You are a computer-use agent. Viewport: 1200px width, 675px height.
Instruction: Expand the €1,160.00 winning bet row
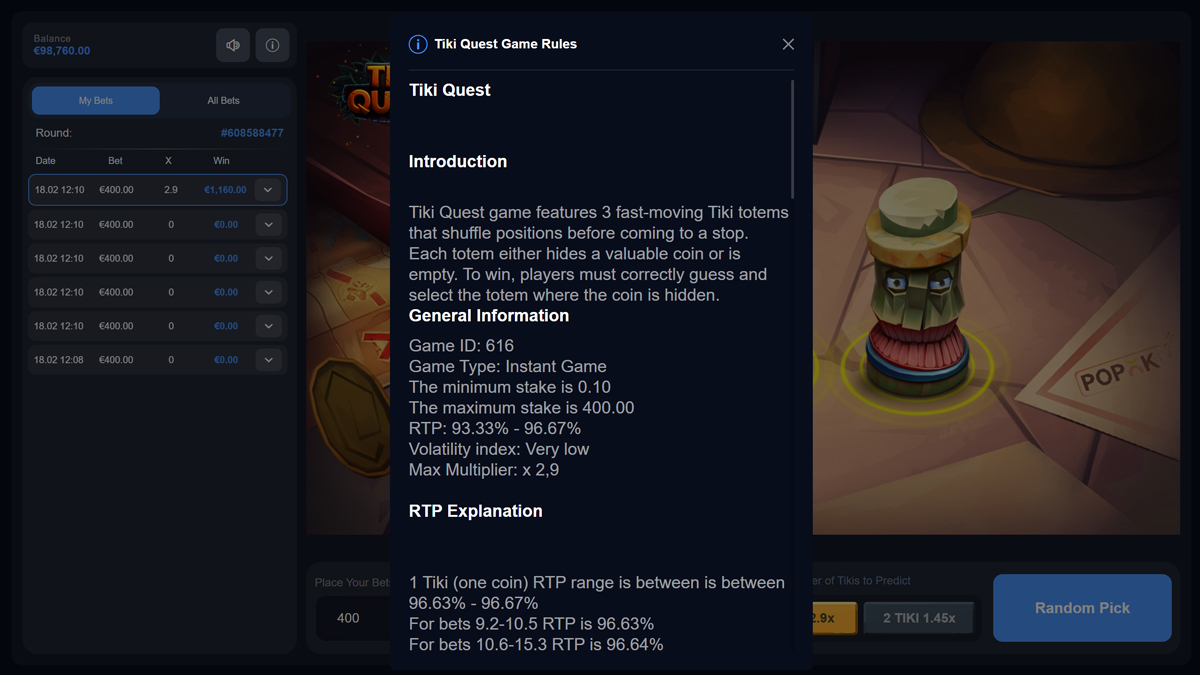pos(268,190)
